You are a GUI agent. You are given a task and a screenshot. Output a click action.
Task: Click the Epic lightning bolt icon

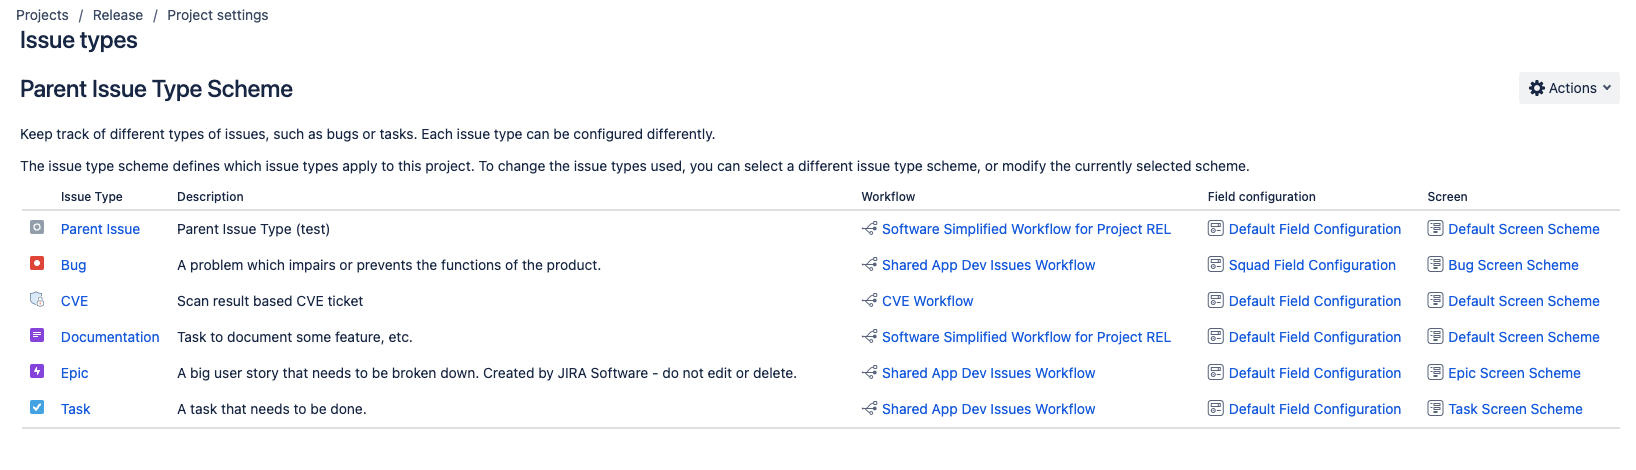point(37,371)
